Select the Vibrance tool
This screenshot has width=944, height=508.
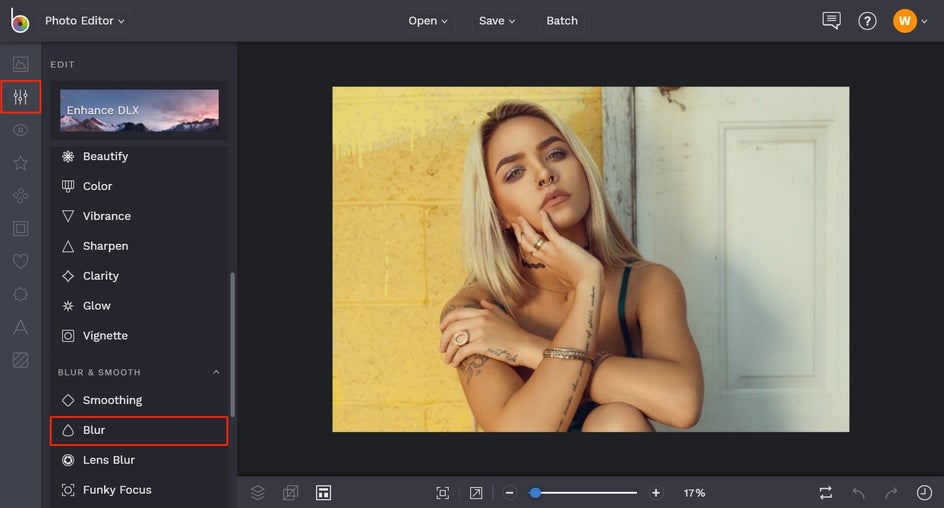[139, 216]
